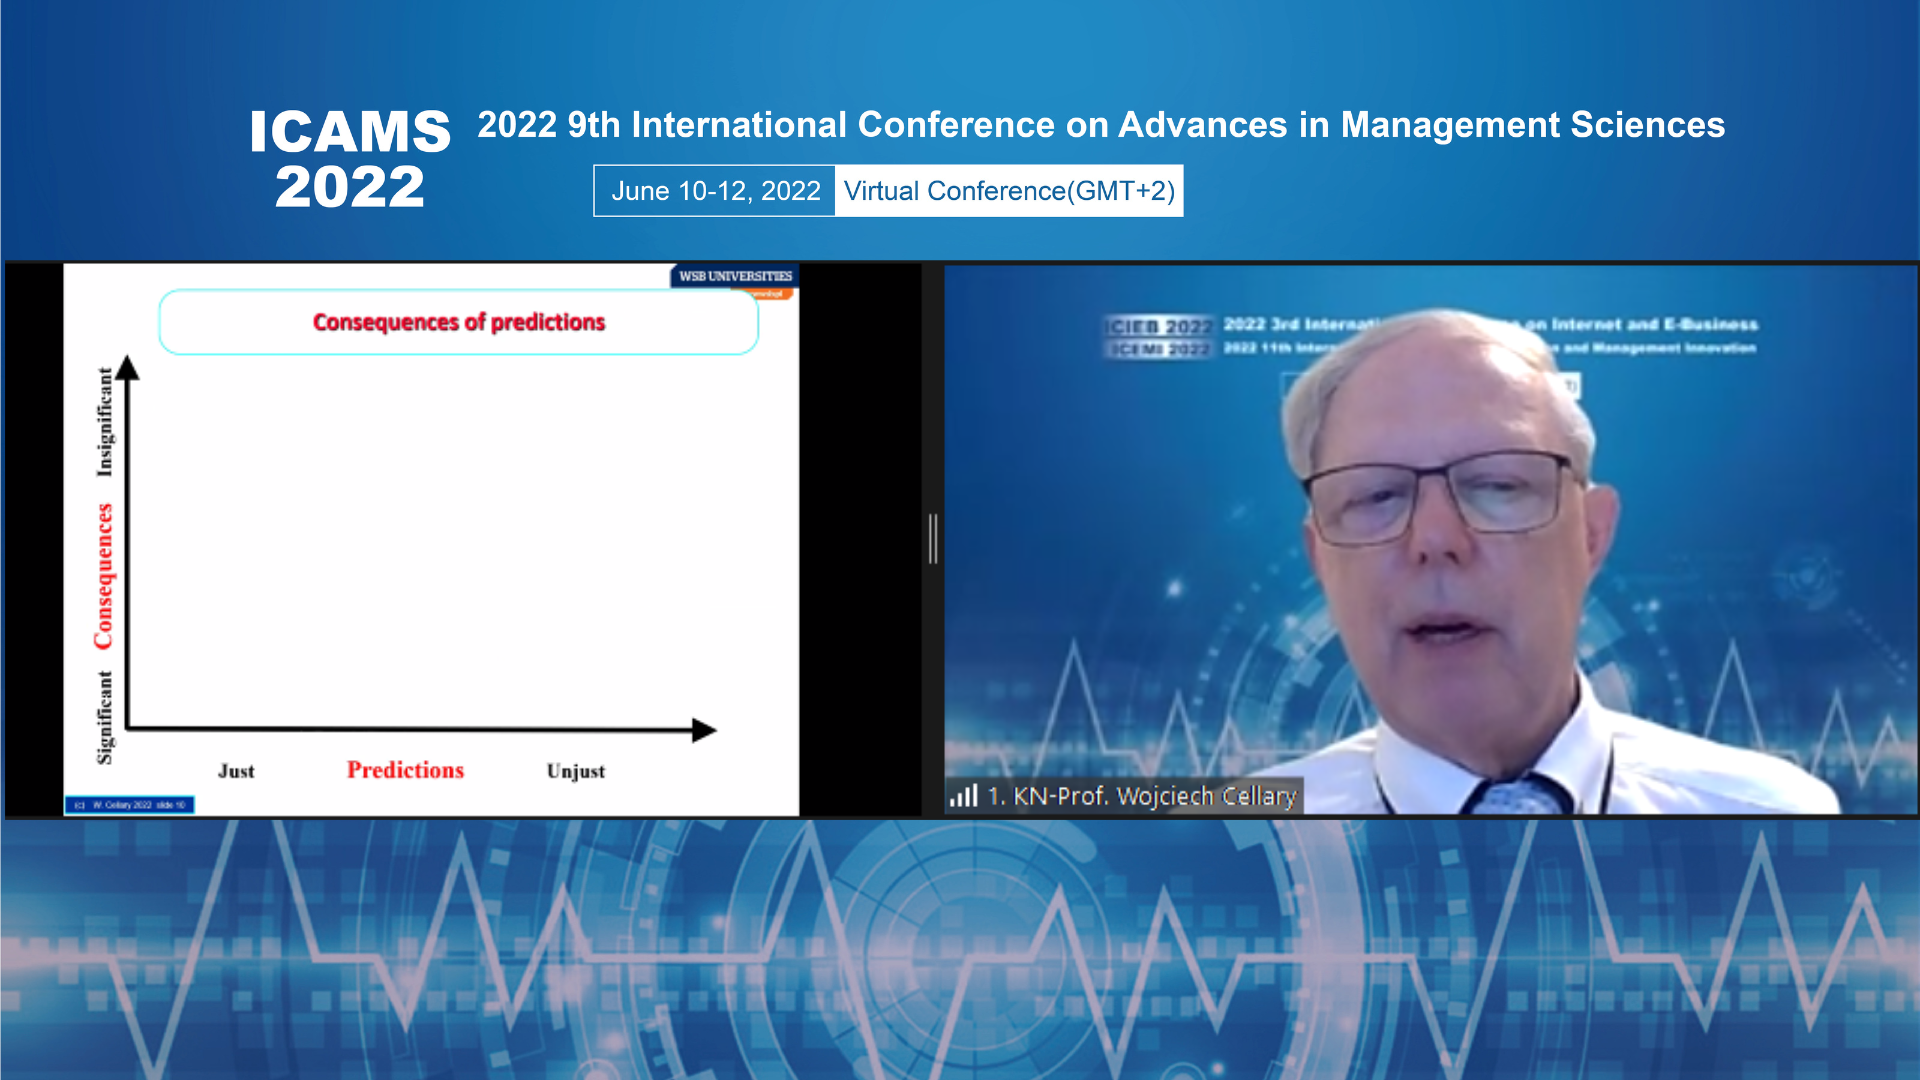The height and width of the screenshot is (1080, 1920).
Task: Click the rightward Predictions axis arrow
Action: click(700, 731)
